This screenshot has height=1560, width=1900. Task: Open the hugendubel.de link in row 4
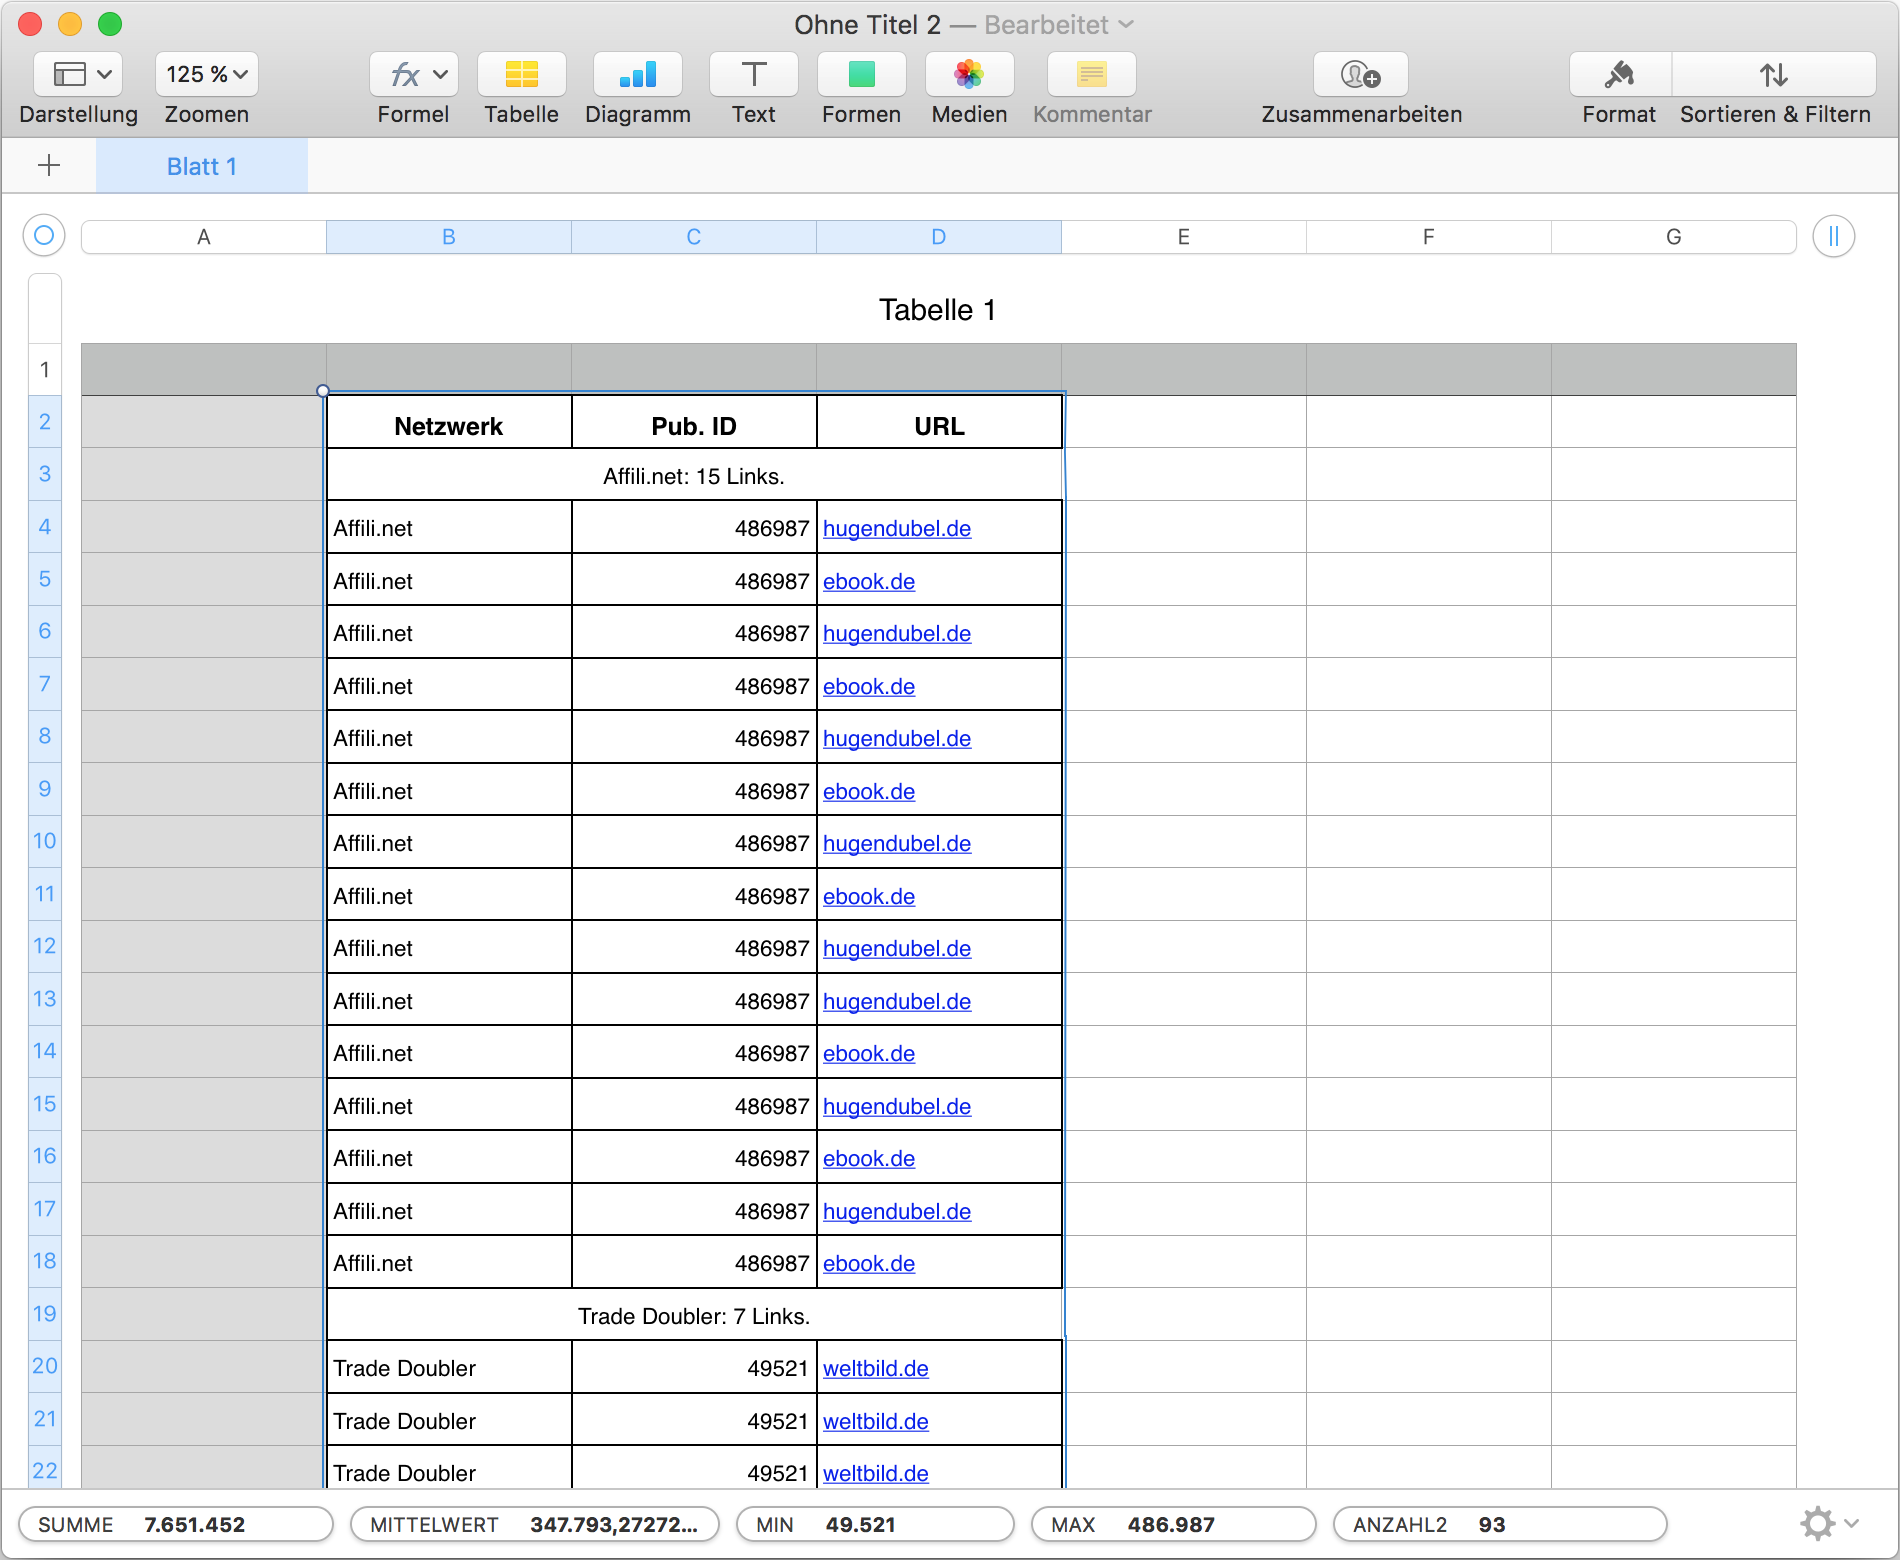click(x=896, y=529)
